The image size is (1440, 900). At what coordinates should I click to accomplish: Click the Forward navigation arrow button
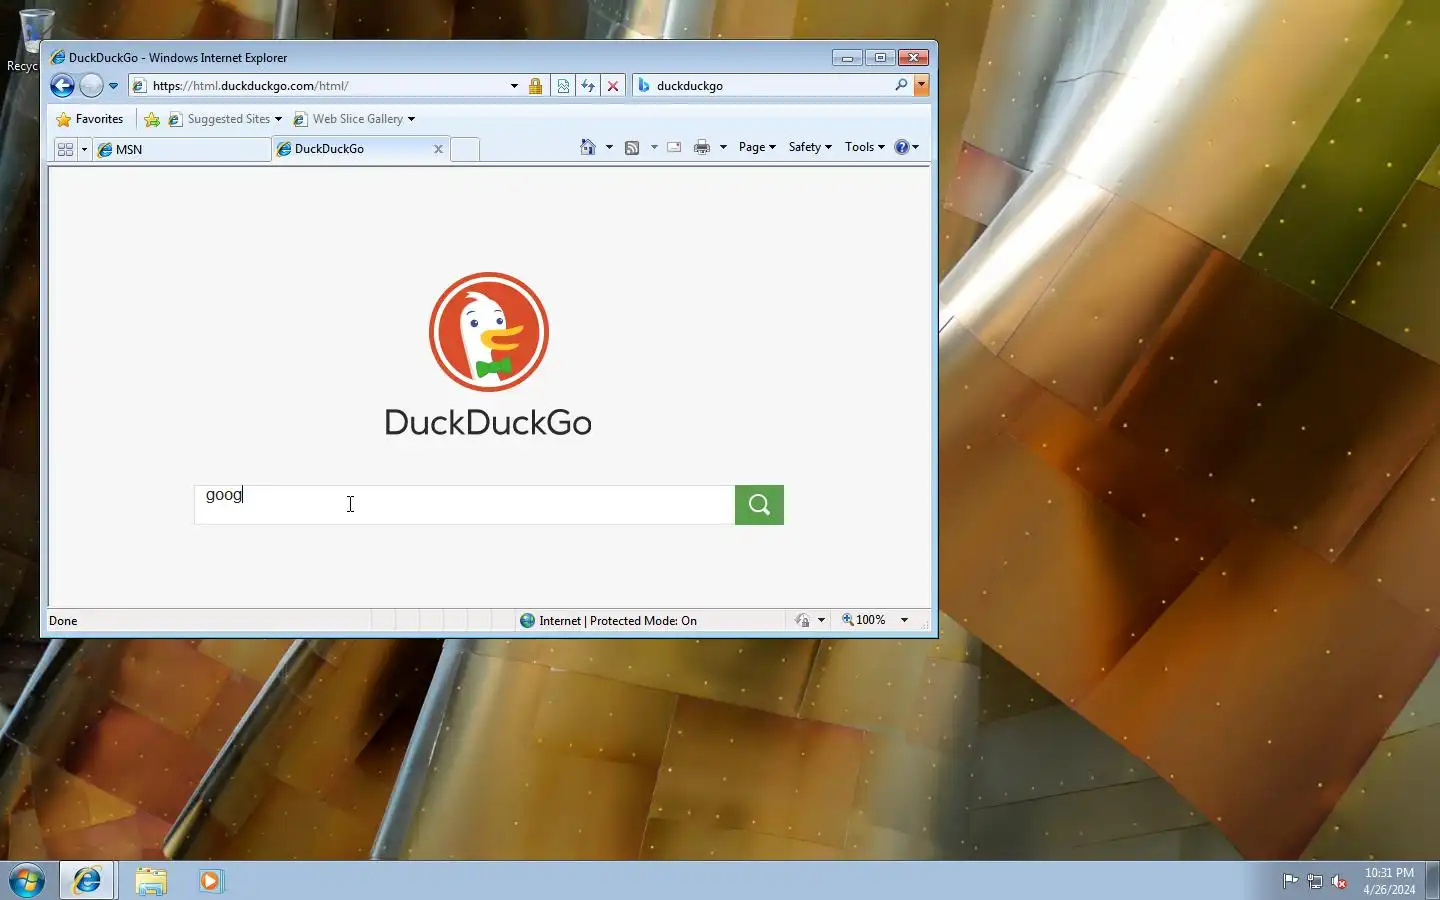click(x=91, y=86)
